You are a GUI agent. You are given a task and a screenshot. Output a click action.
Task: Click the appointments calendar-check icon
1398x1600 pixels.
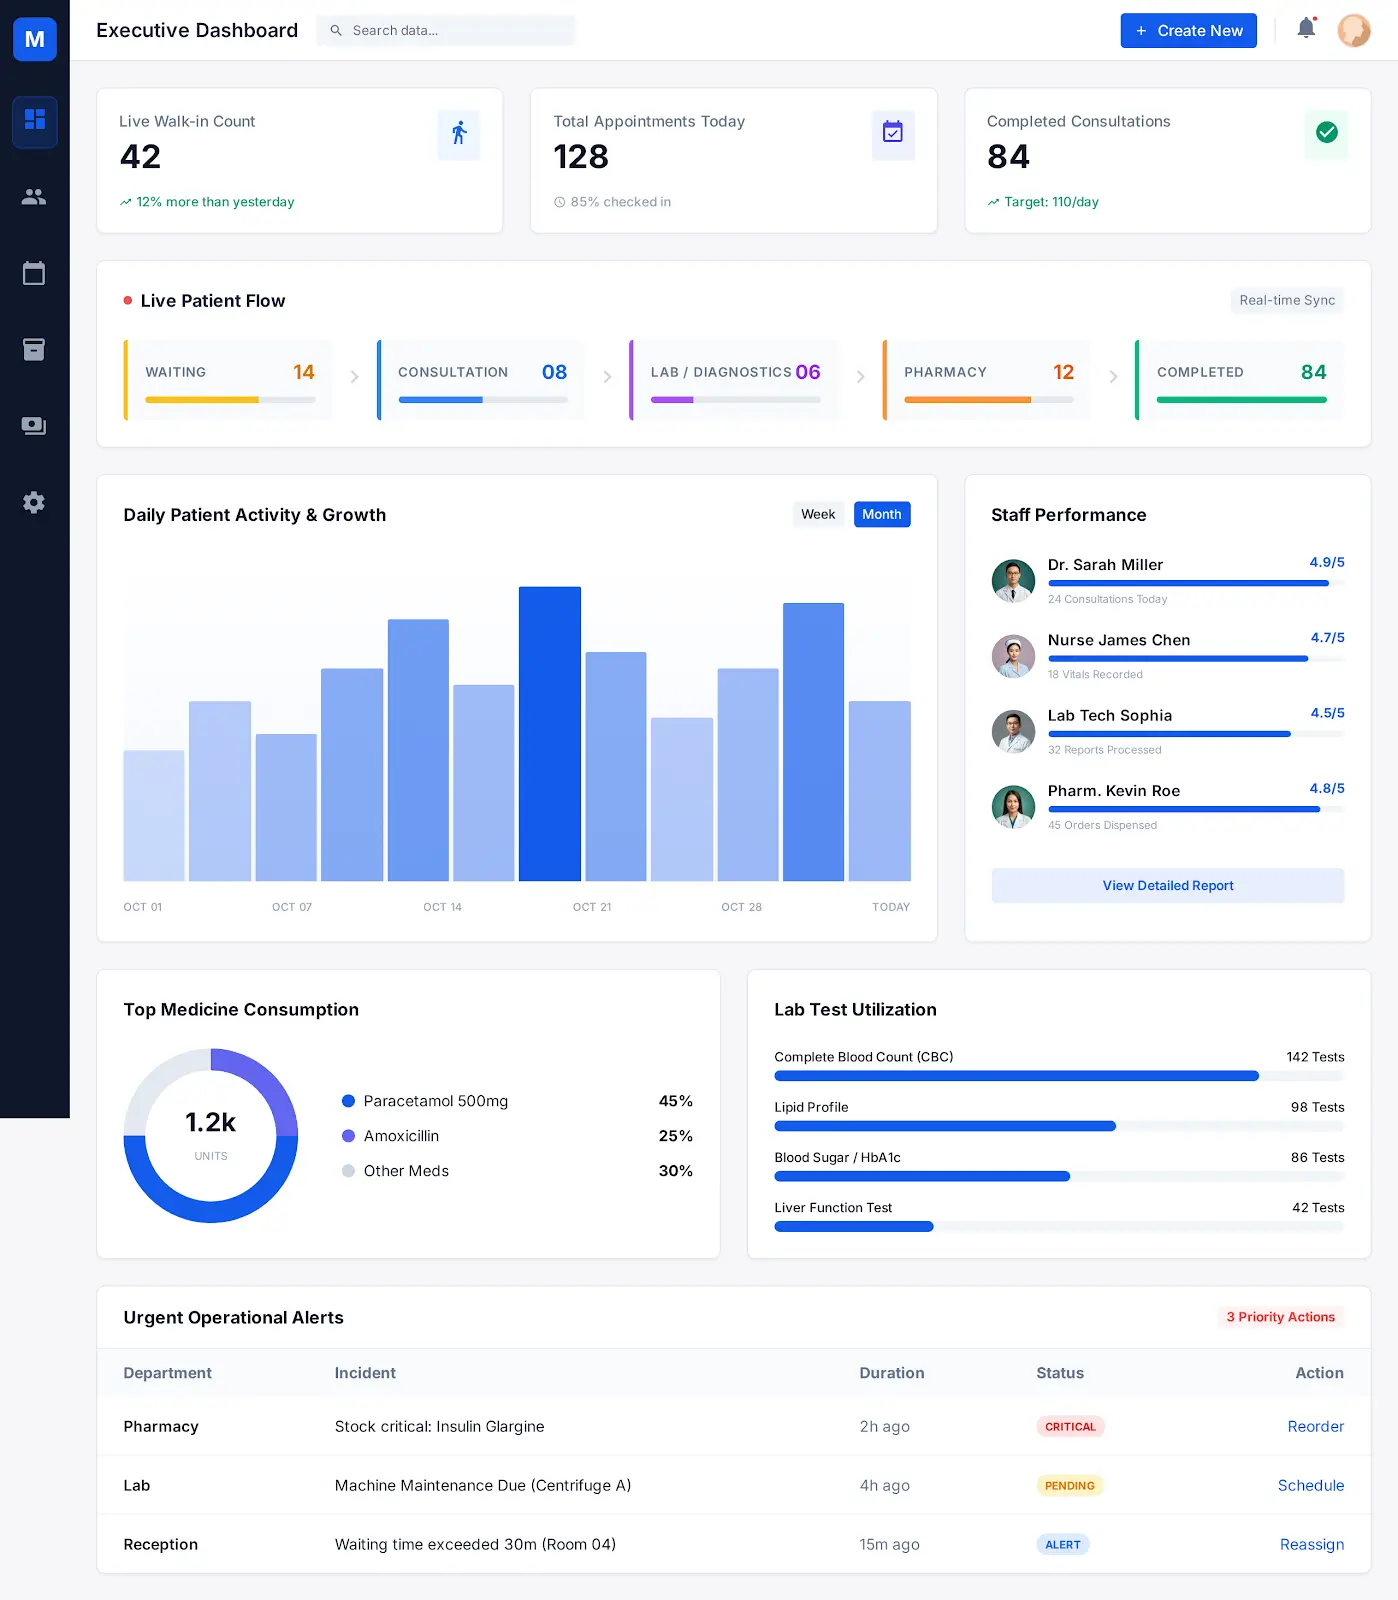[x=892, y=133]
